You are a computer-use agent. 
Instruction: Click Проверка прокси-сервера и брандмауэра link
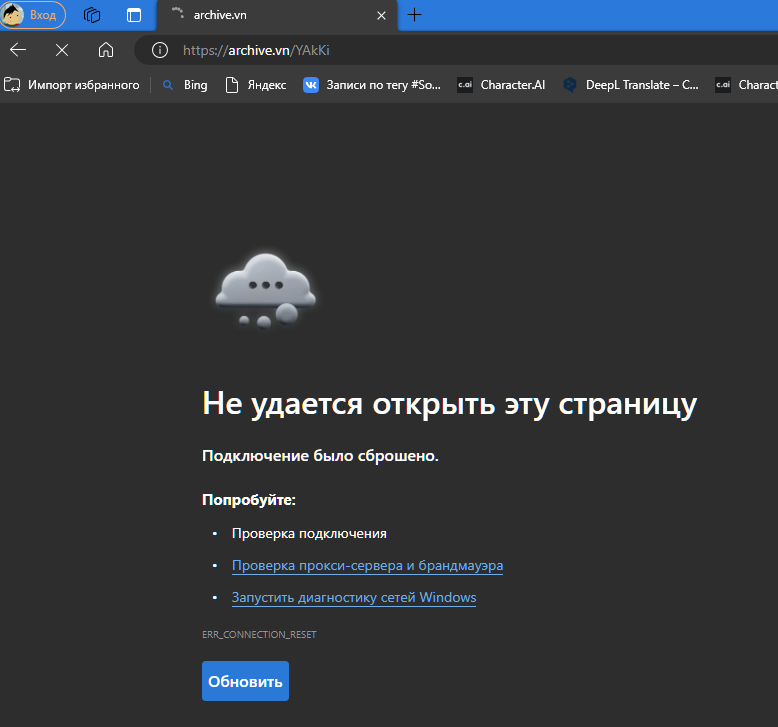point(367,566)
